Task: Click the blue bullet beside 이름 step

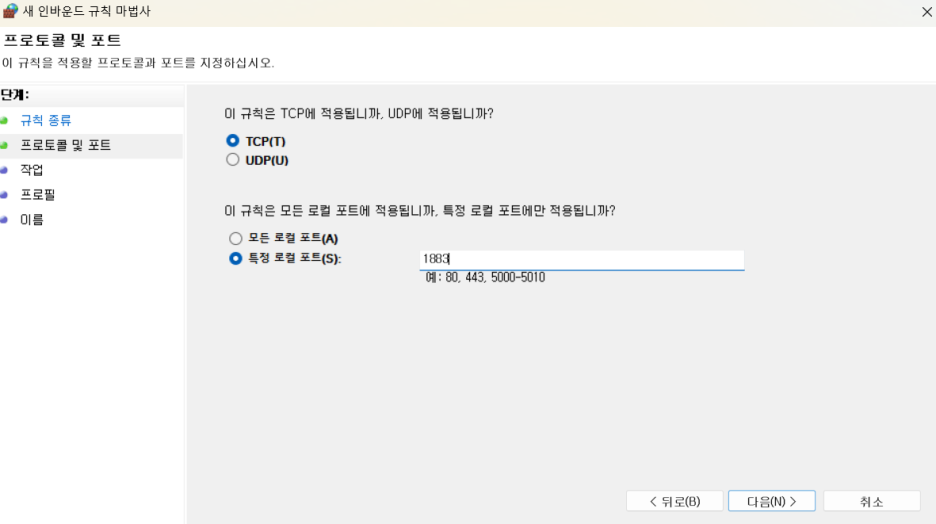Action: (x=4, y=220)
